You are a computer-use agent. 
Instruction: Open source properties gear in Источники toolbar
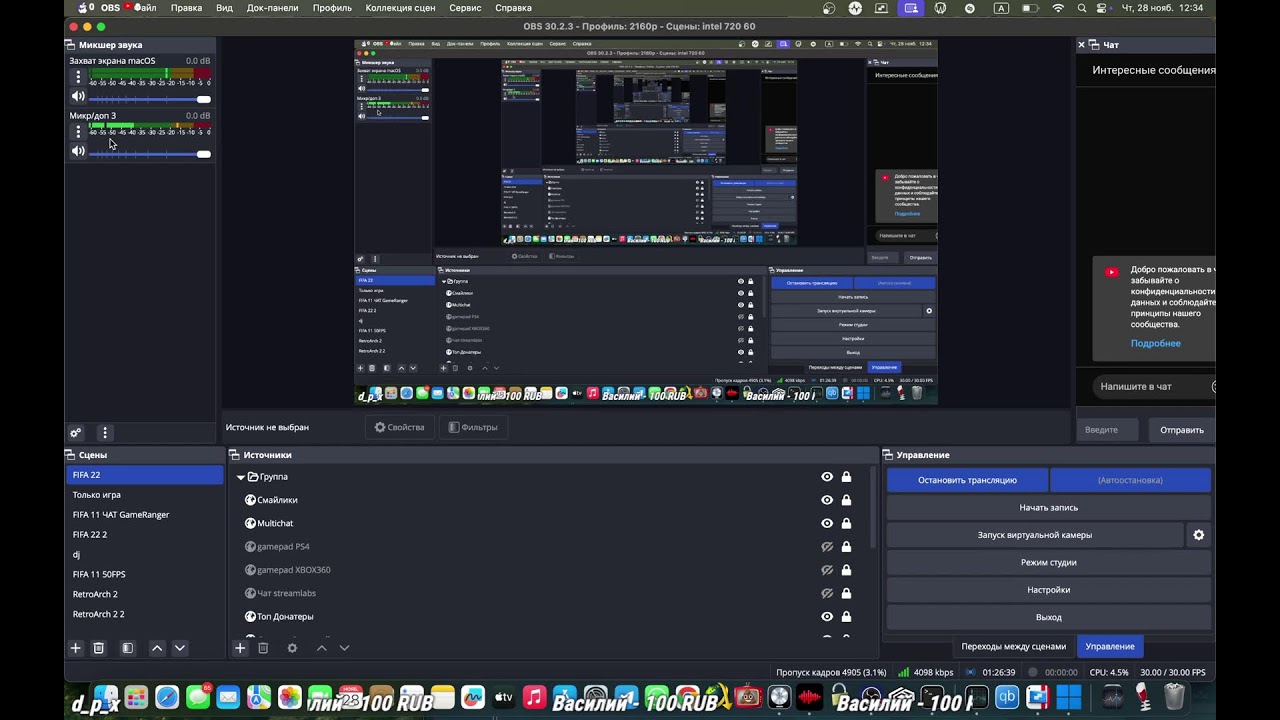click(x=292, y=648)
